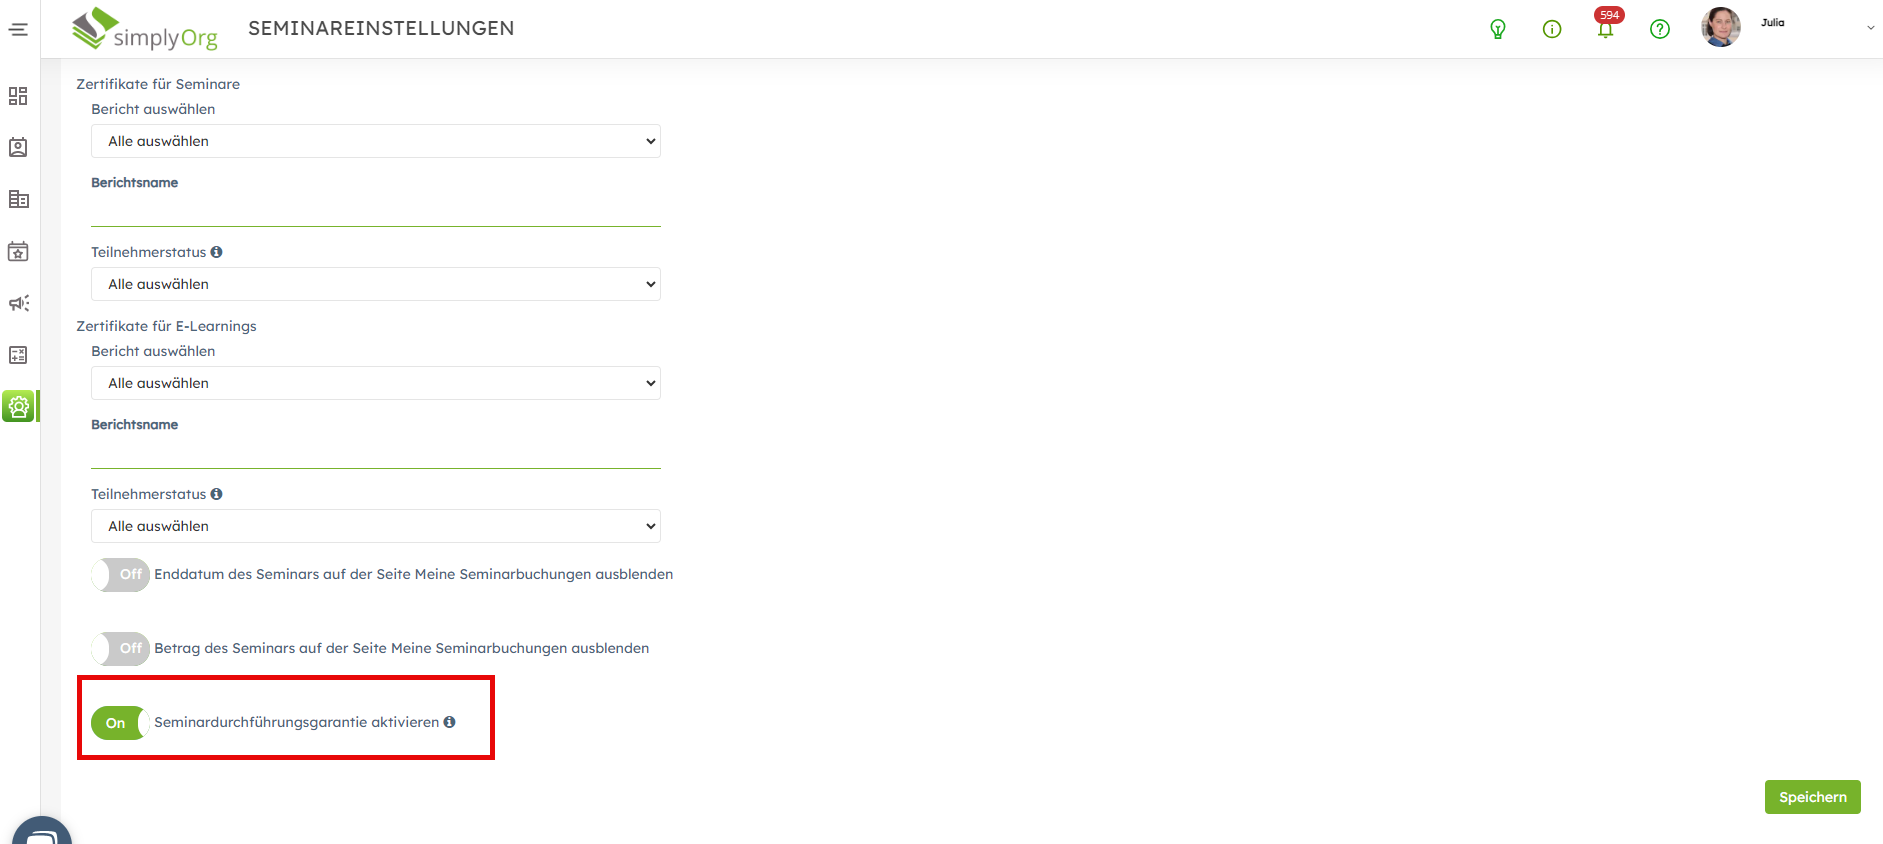Viewport: 1883px width, 844px height.
Task: Open Bericht auswählen dropdown for E-Learnings certificates
Action: (375, 383)
